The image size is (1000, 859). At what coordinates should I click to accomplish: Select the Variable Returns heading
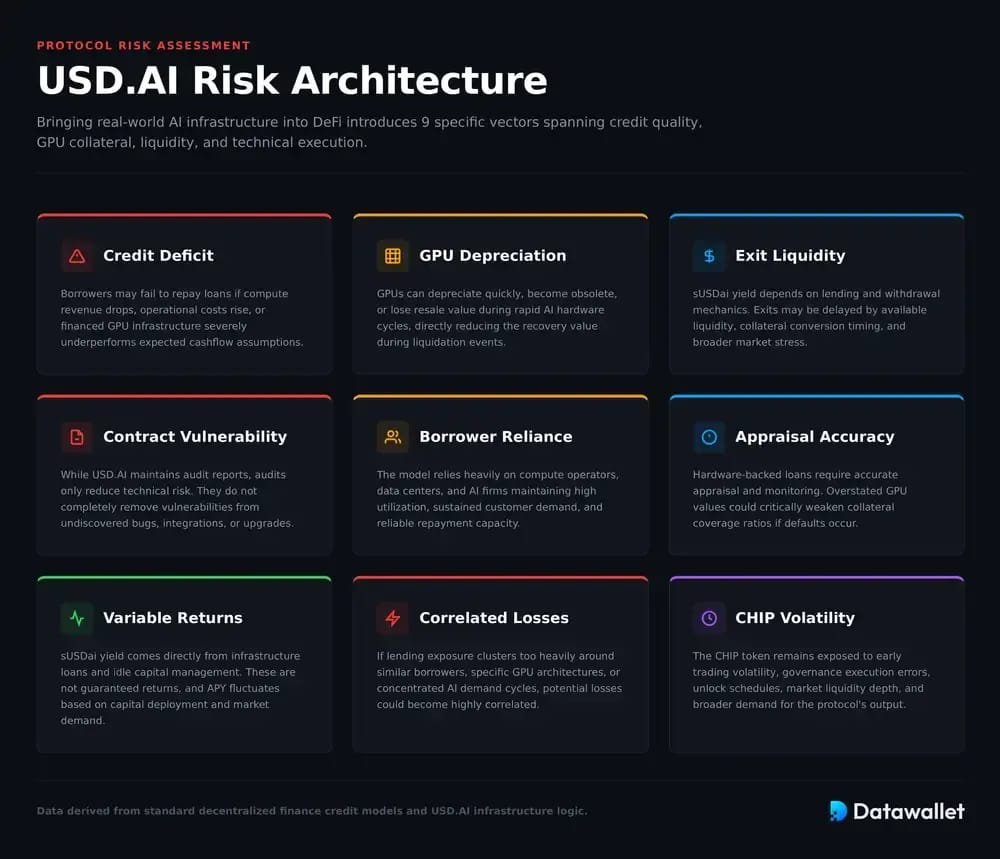(x=173, y=618)
